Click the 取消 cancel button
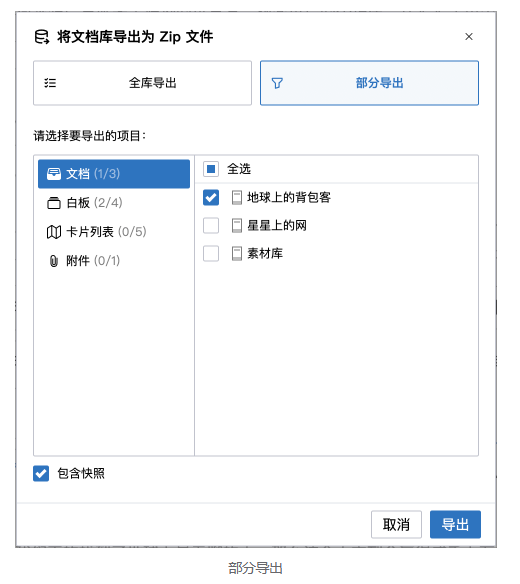 (x=396, y=524)
